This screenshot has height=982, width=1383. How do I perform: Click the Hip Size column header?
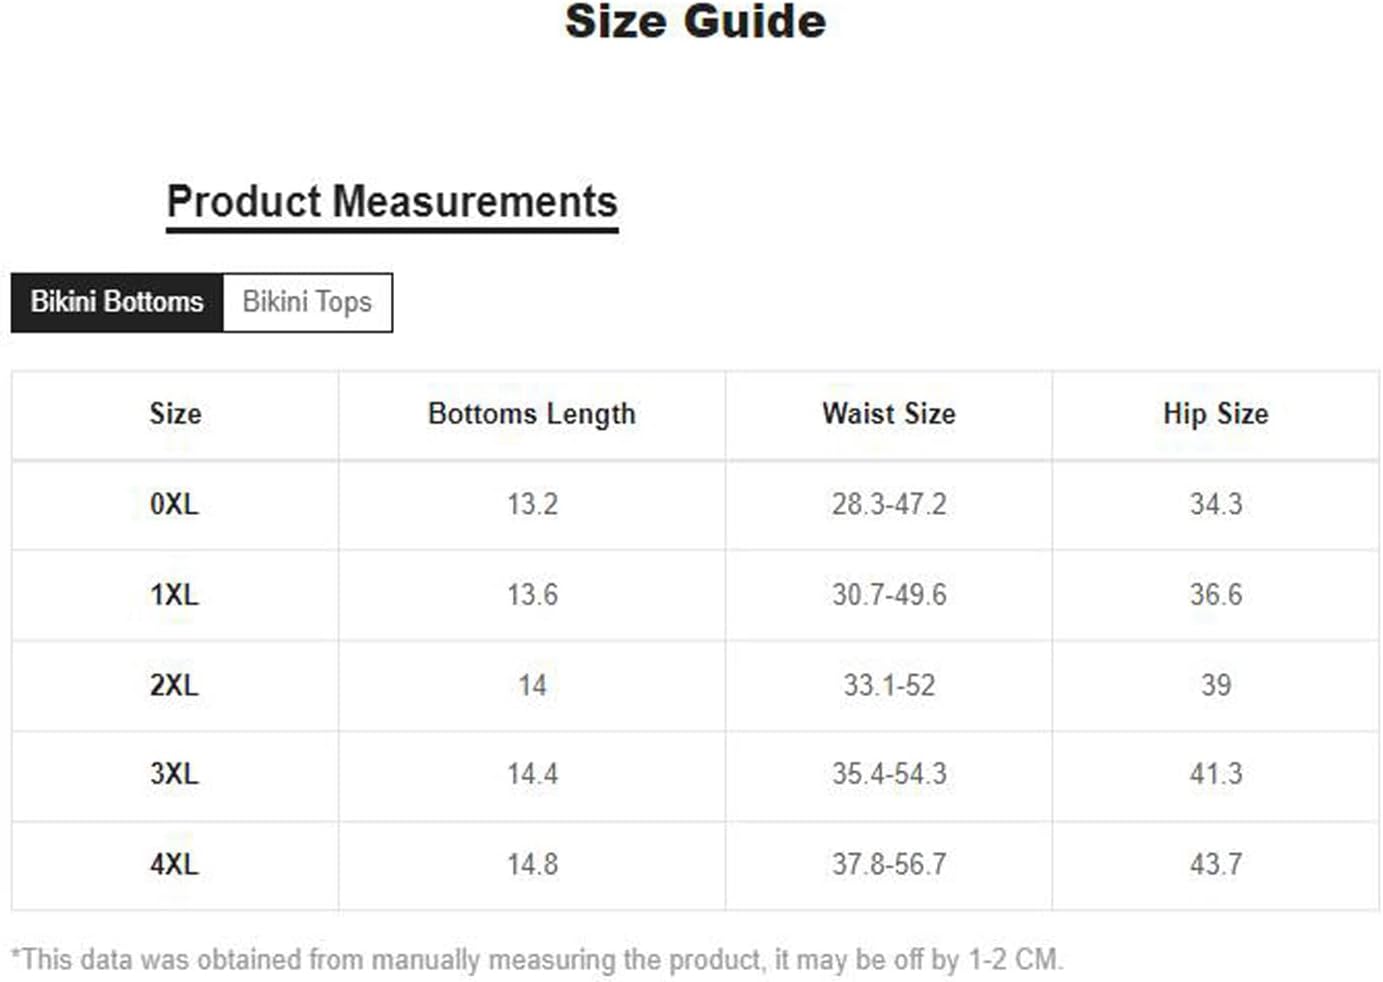pos(1216,414)
